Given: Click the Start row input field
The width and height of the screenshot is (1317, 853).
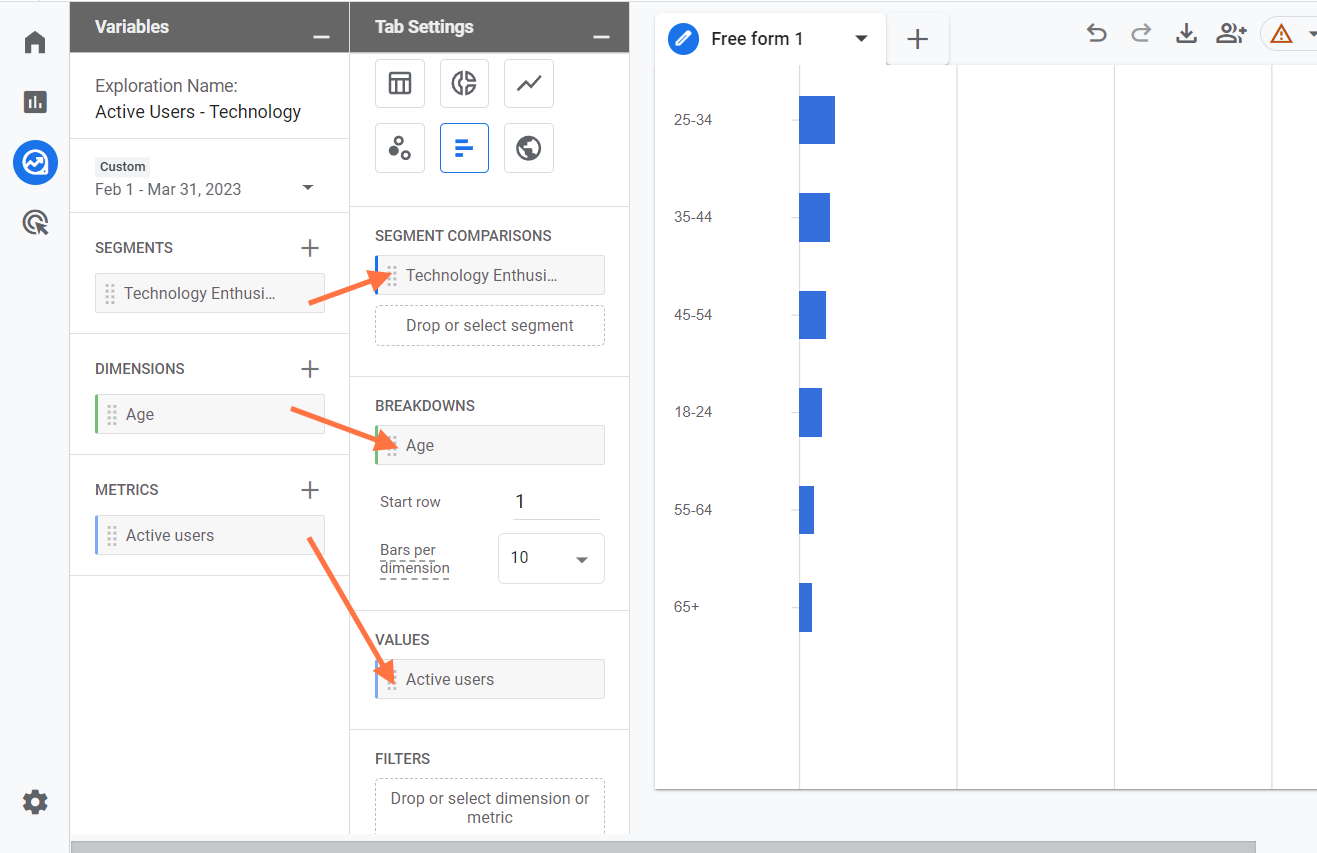Looking at the screenshot, I should (556, 502).
